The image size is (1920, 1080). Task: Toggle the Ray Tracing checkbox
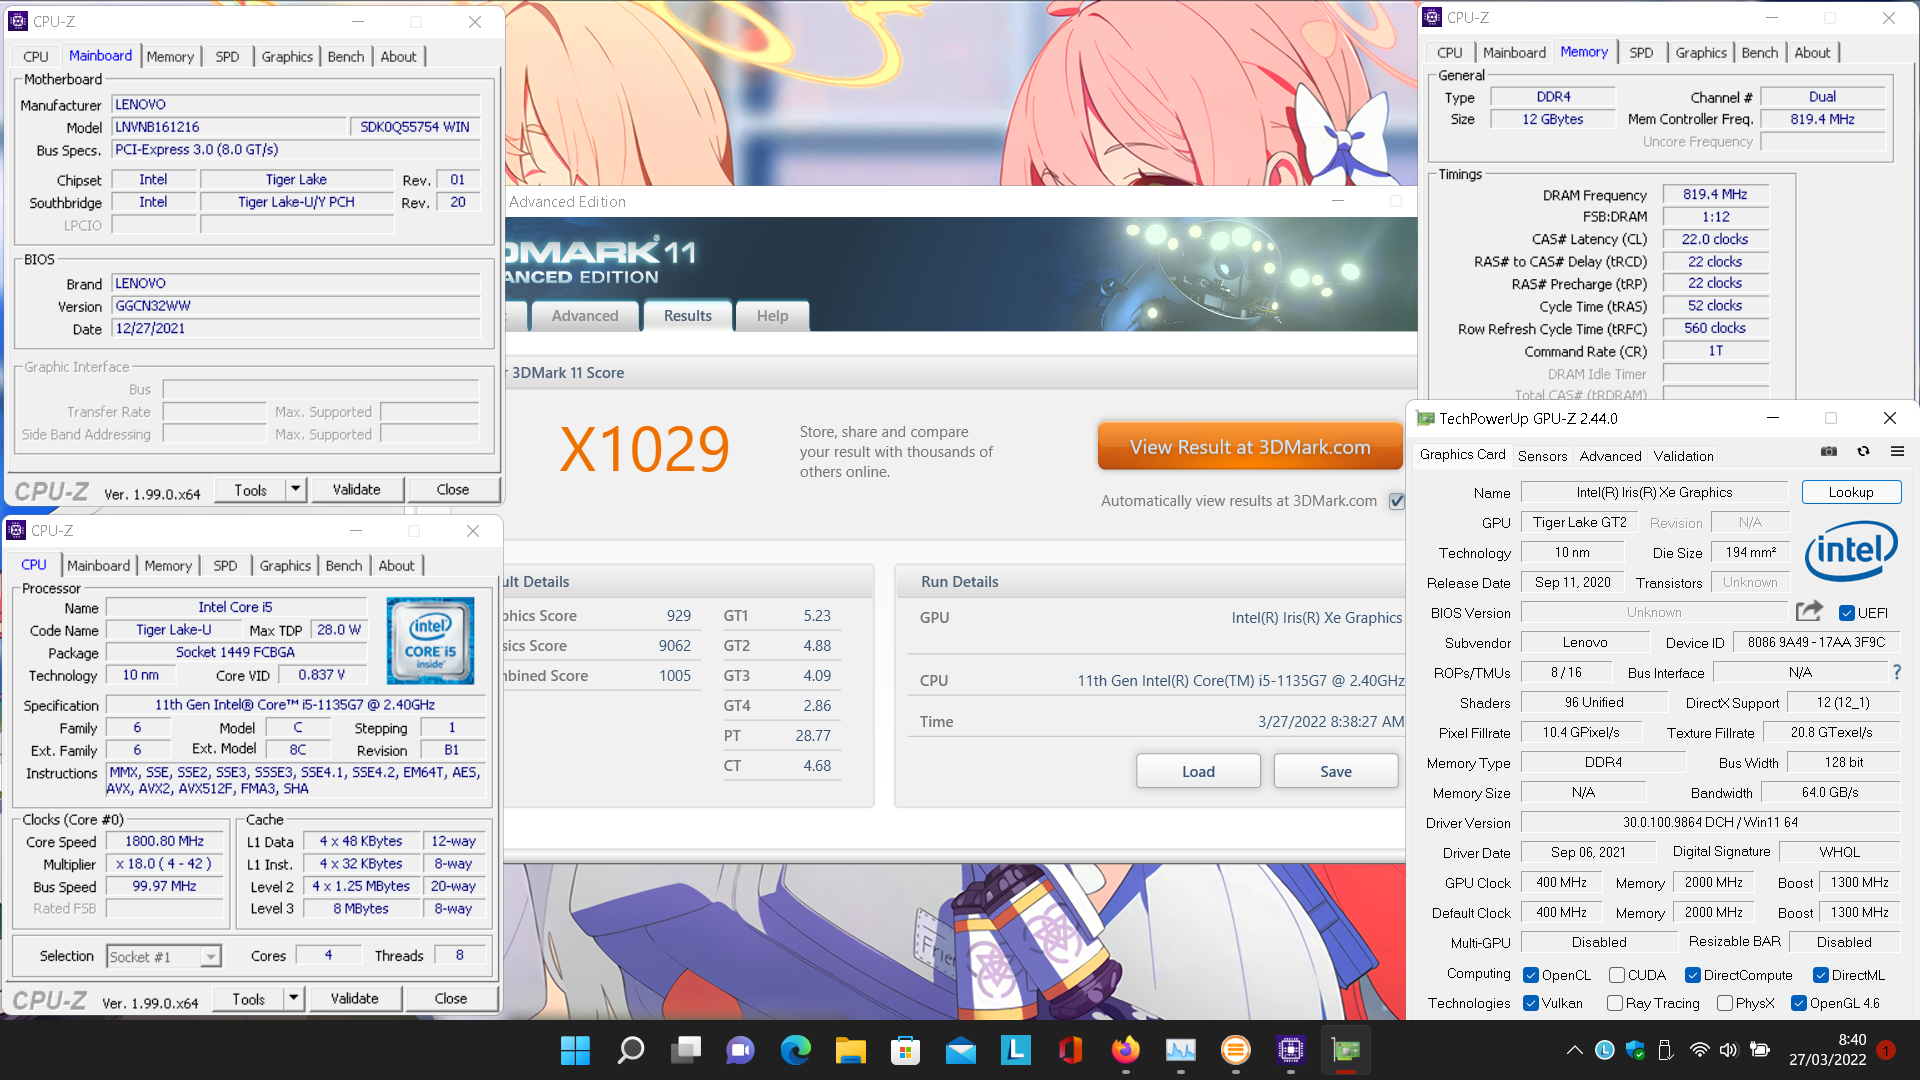[x=1615, y=1003]
